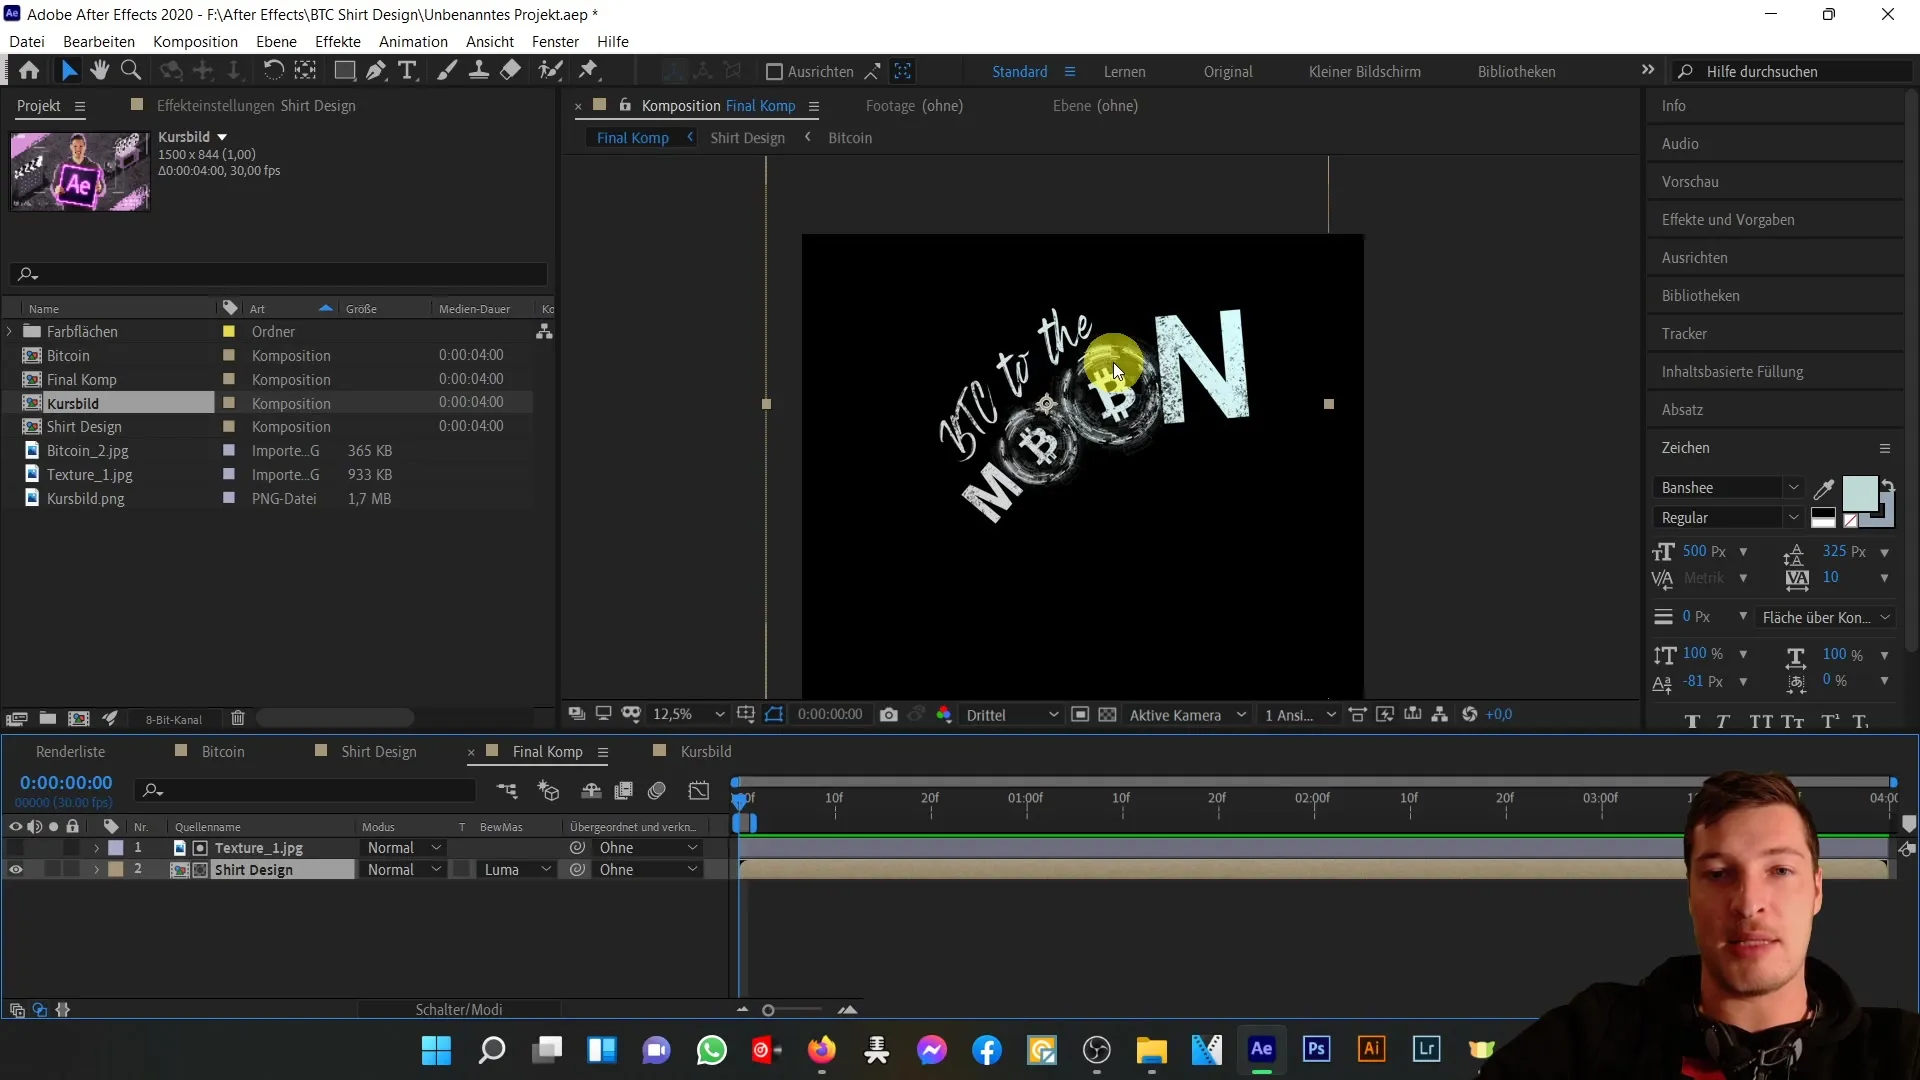Expand the Bitcoin composition in project panel
Image resolution: width=1920 pixels, height=1080 pixels.
(13, 355)
